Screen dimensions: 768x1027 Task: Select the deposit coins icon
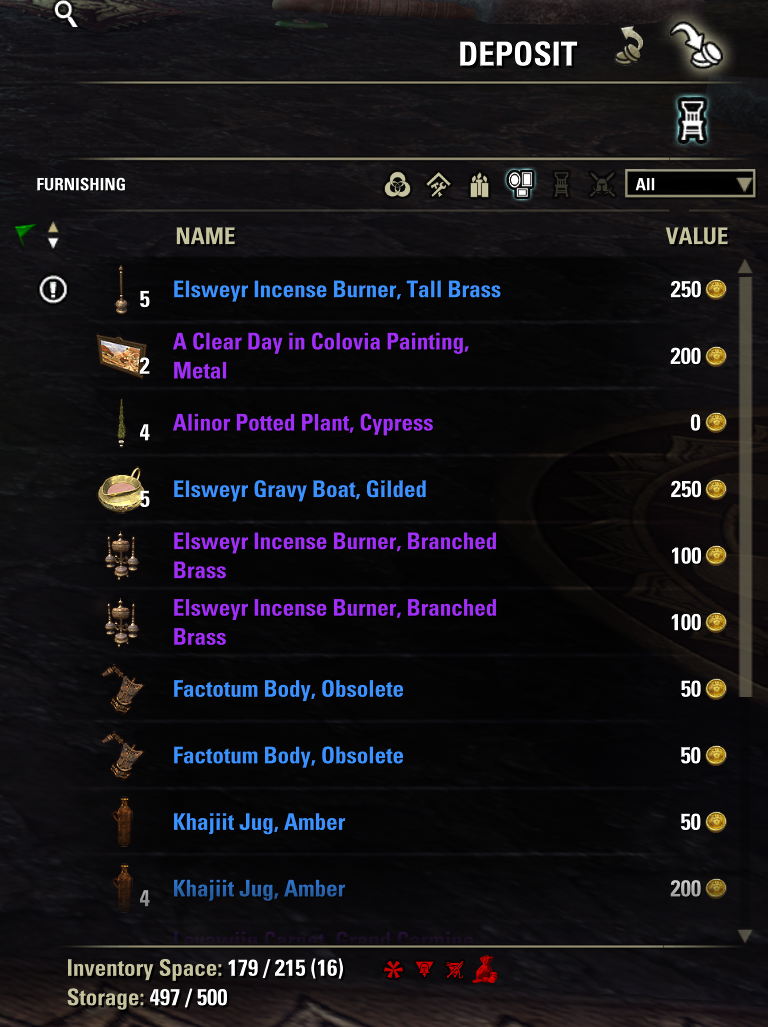(696, 46)
